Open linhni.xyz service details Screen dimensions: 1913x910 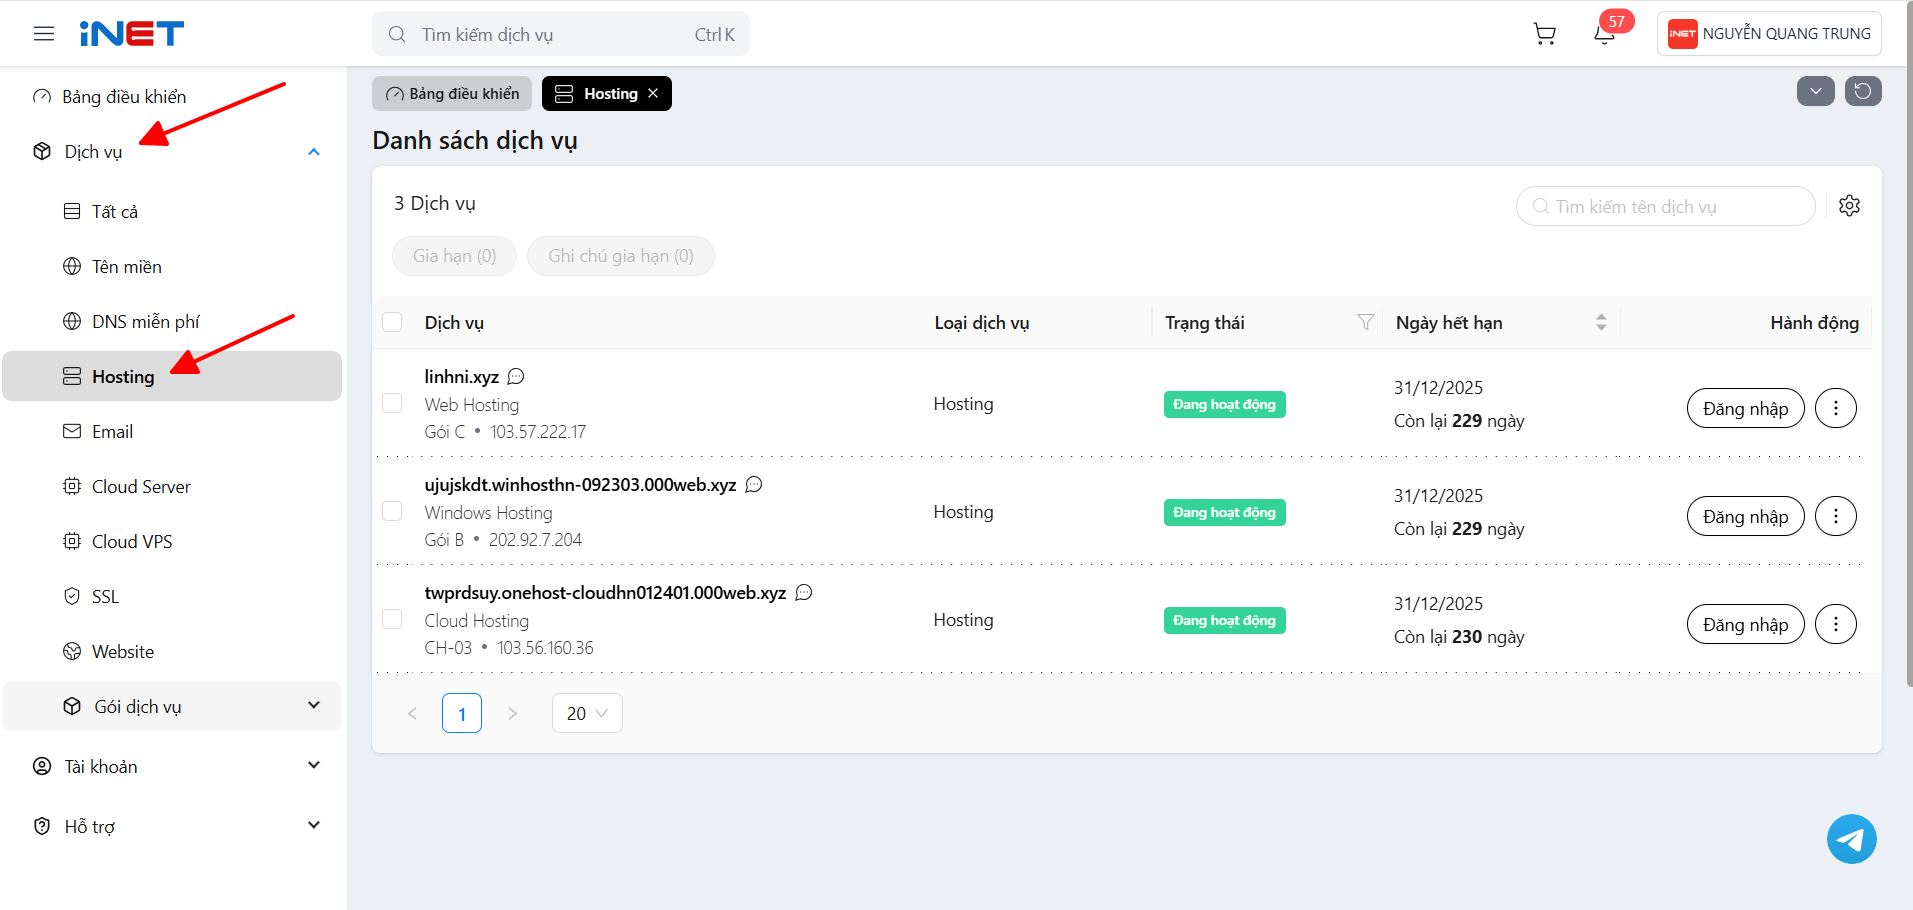pos(462,377)
